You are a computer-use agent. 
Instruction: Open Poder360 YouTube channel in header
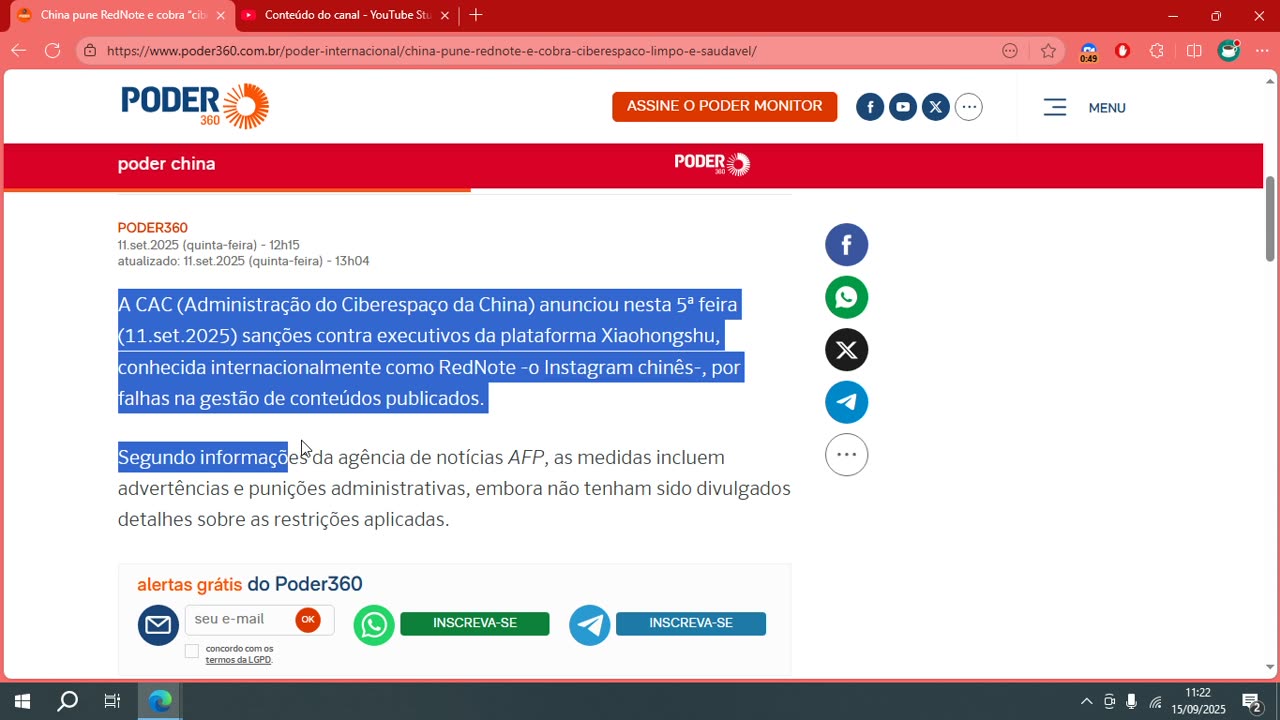tap(903, 107)
